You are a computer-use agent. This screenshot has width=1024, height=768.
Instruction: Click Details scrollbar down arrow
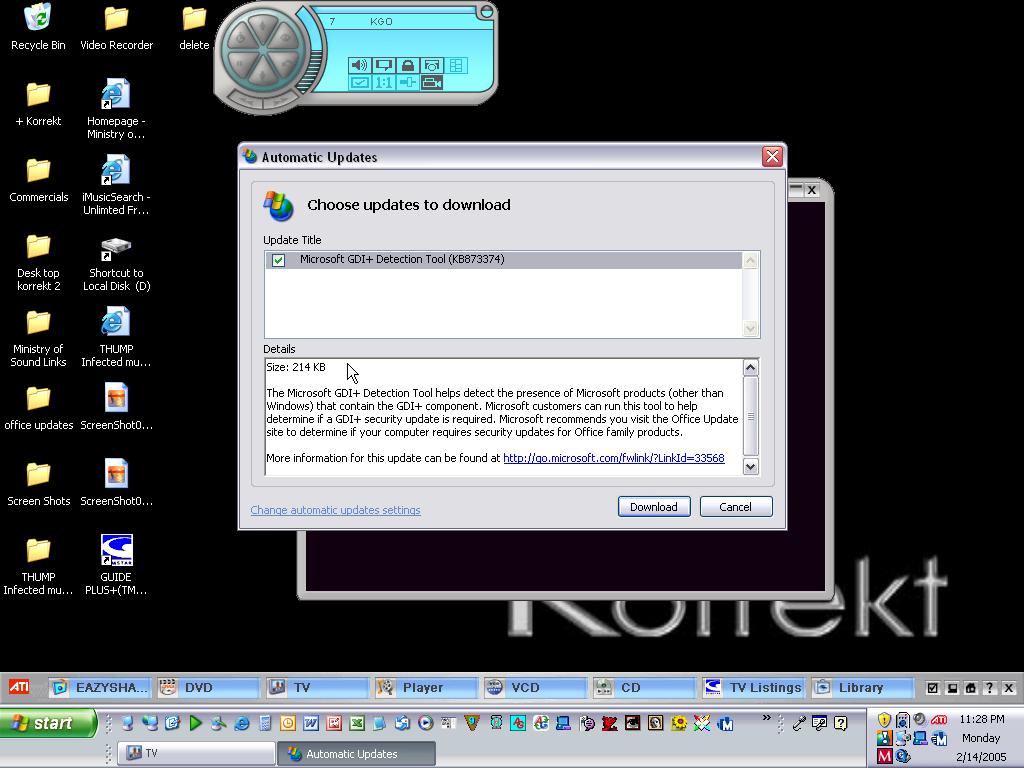(x=750, y=466)
